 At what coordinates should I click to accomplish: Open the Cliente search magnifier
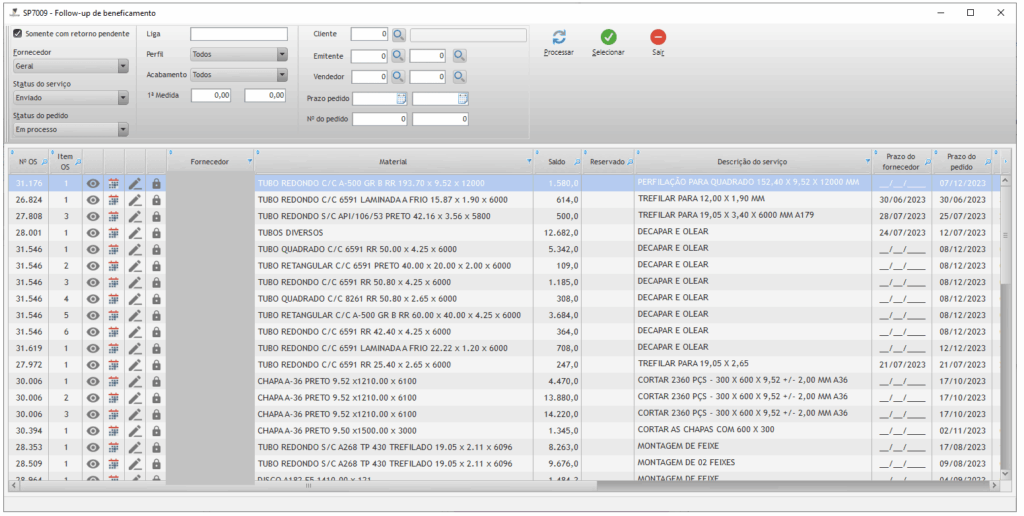click(x=398, y=34)
